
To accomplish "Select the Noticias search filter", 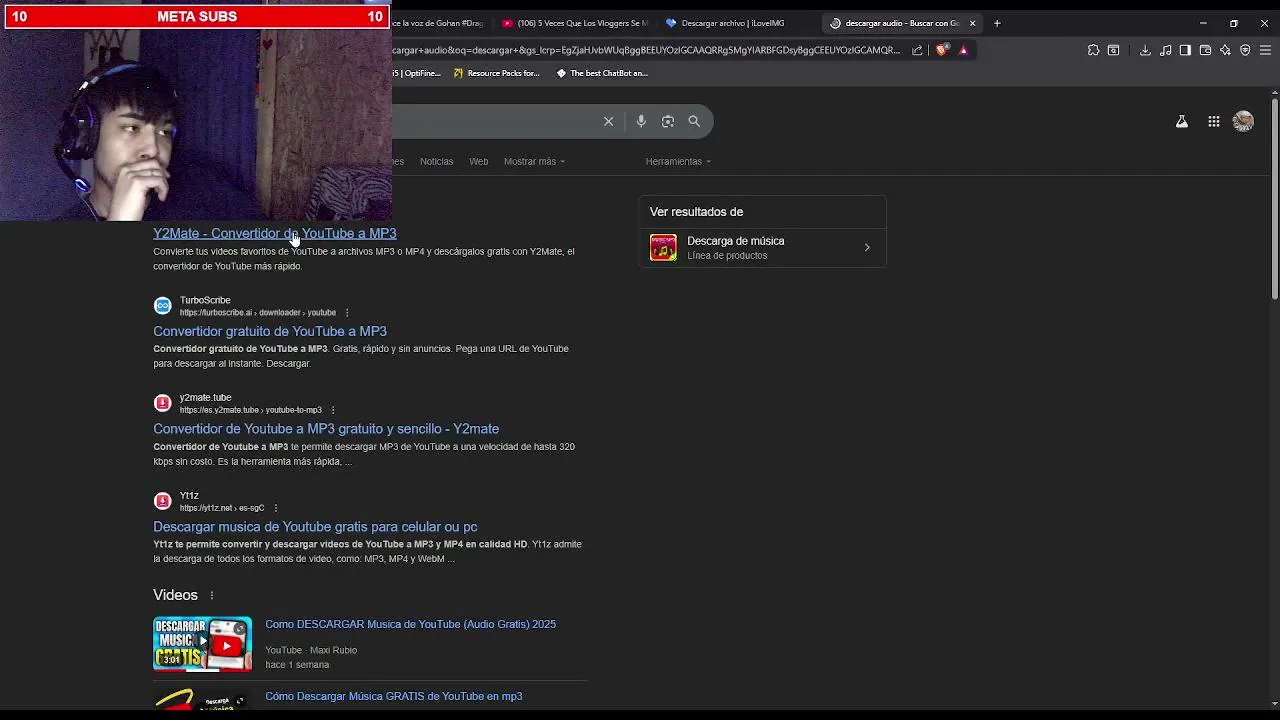I will click(436, 161).
